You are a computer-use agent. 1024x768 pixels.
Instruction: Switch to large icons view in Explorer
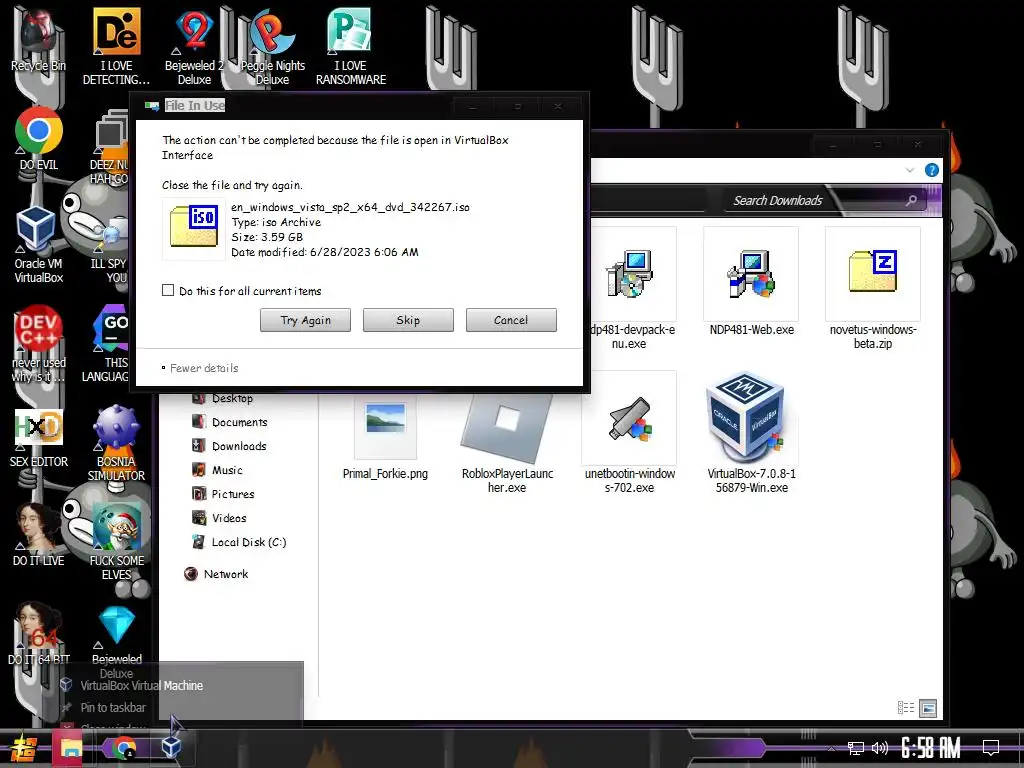pyautogui.click(x=927, y=707)
